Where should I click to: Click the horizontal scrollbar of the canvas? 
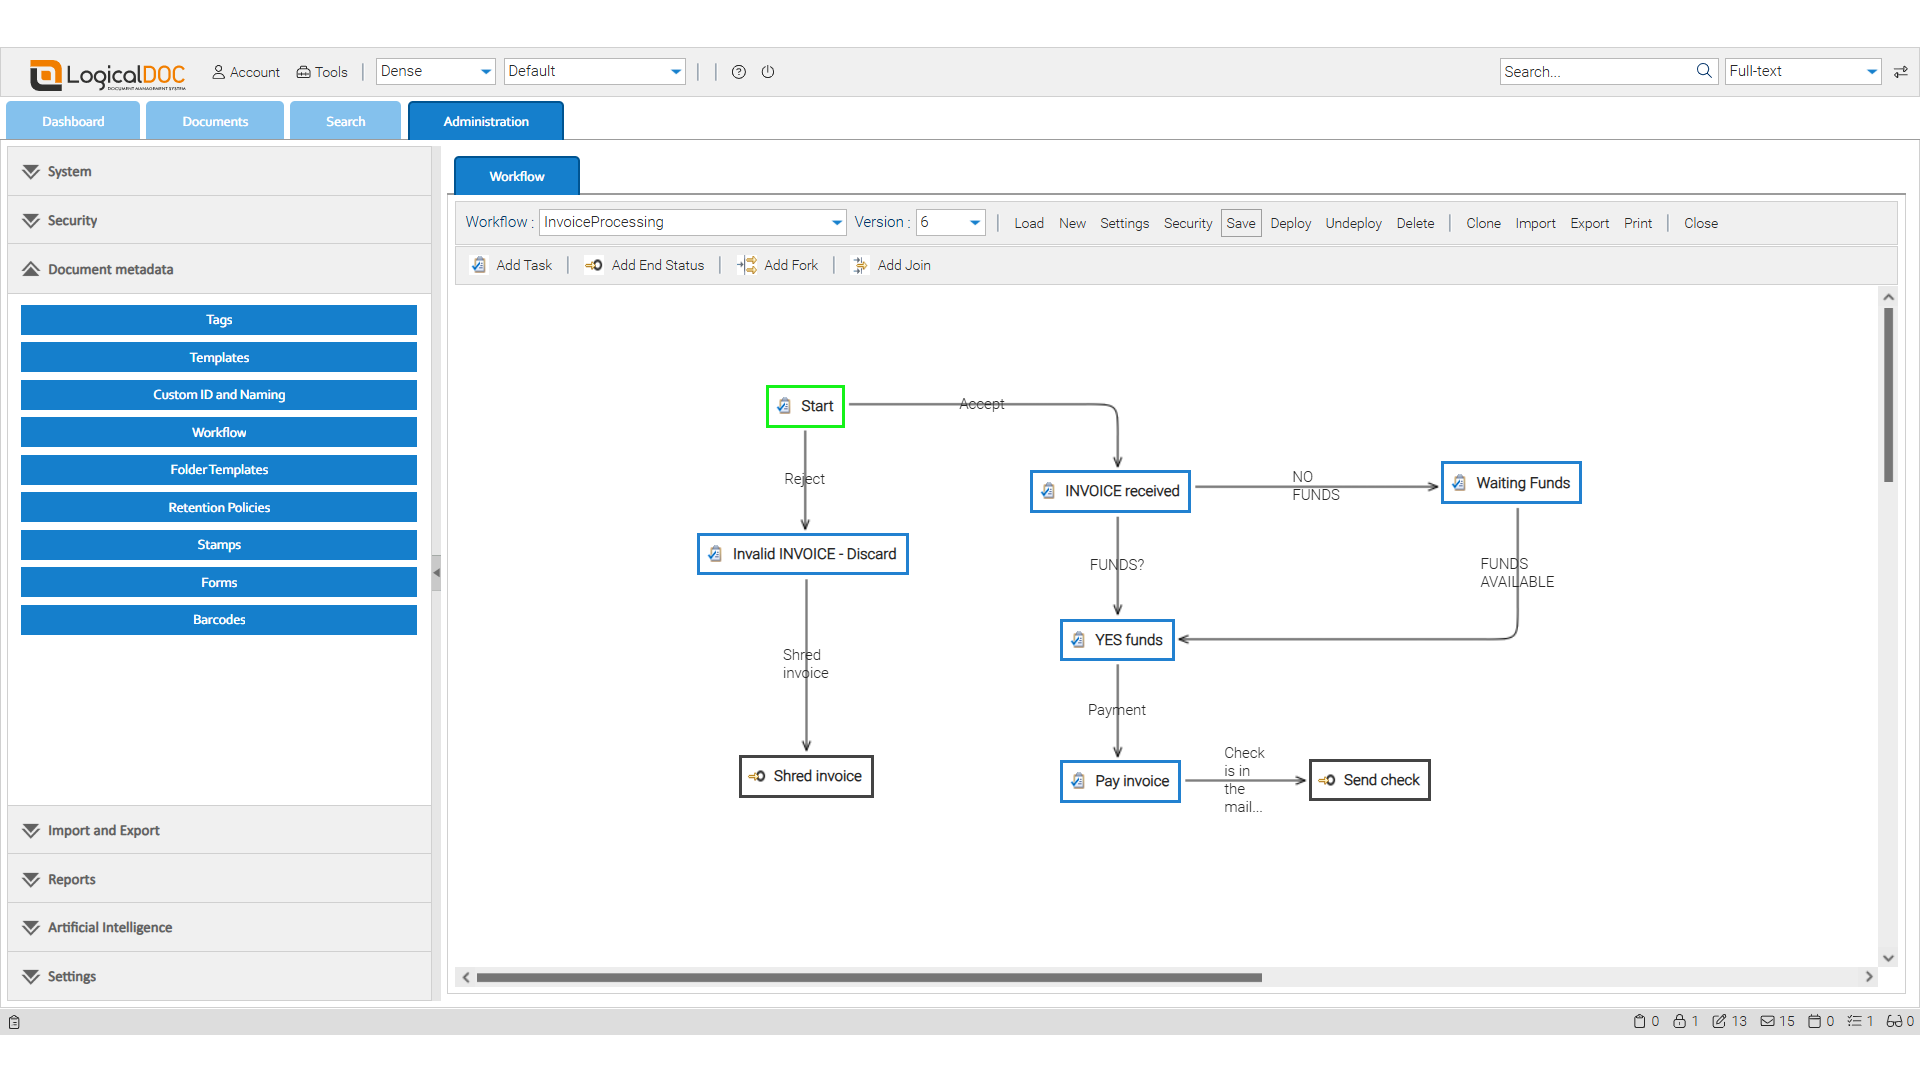coord(868,977)
